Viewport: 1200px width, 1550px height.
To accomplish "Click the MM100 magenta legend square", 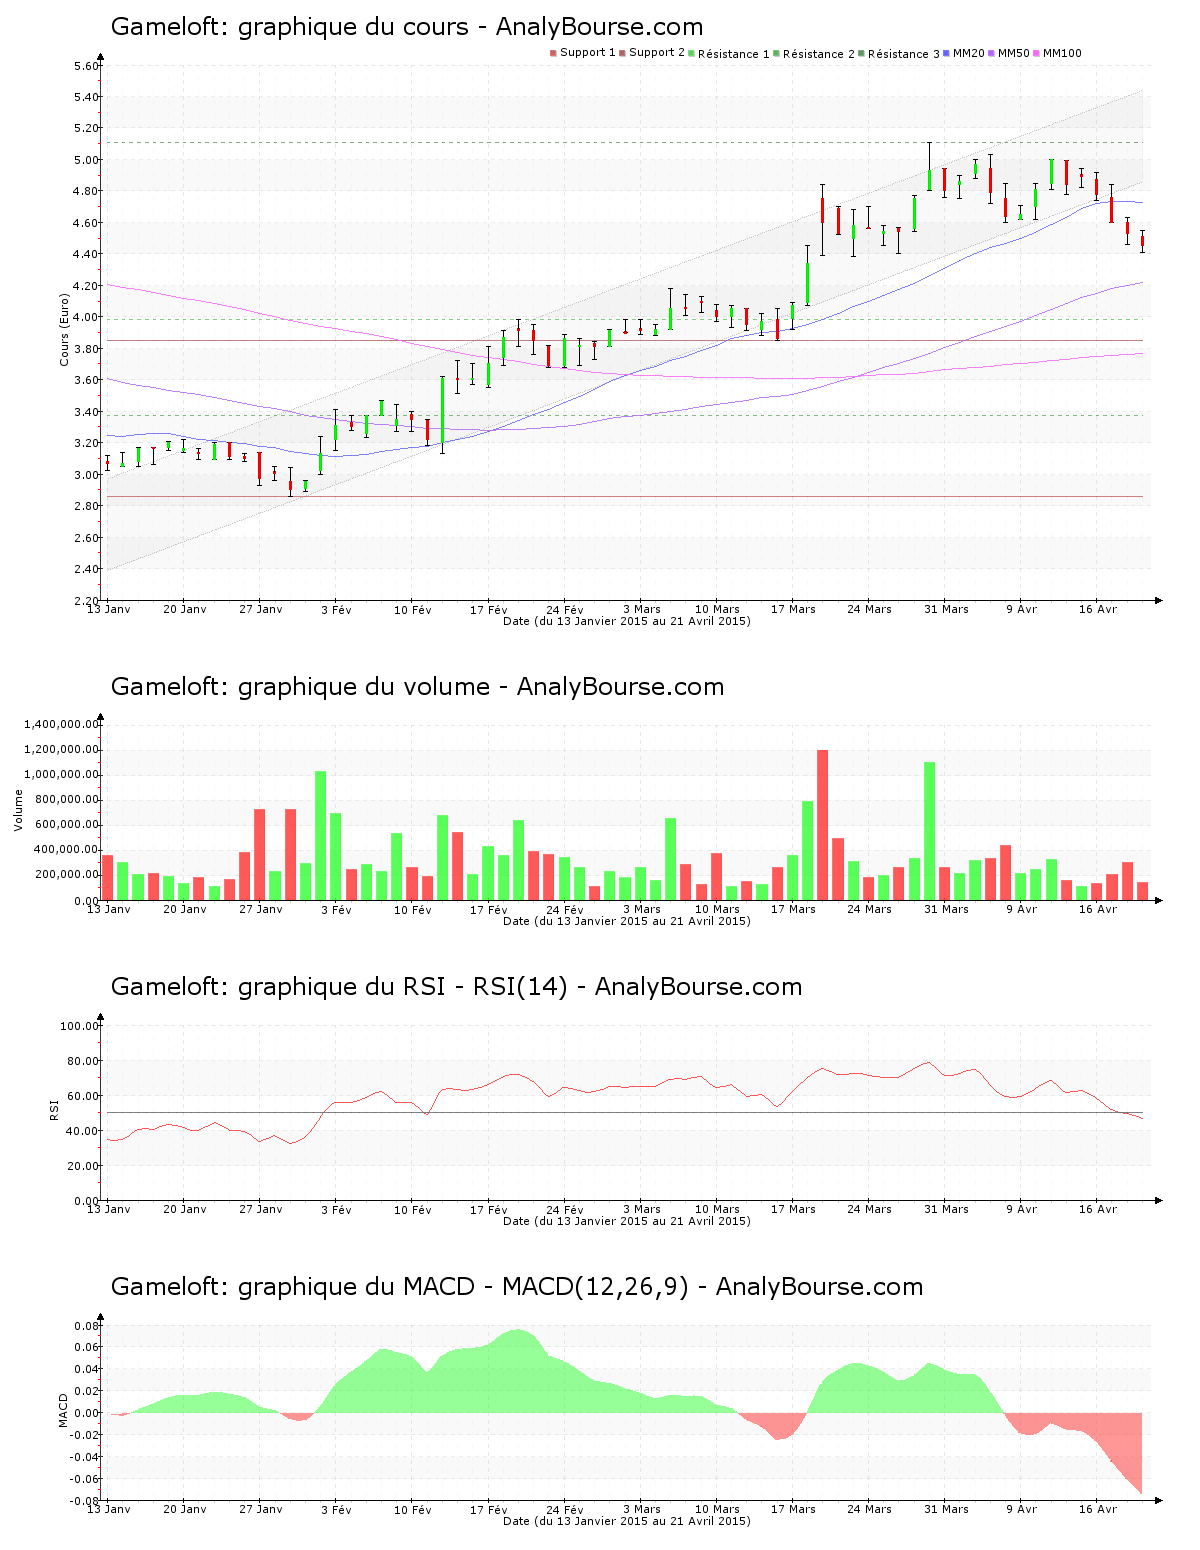I will point(1037,53).
